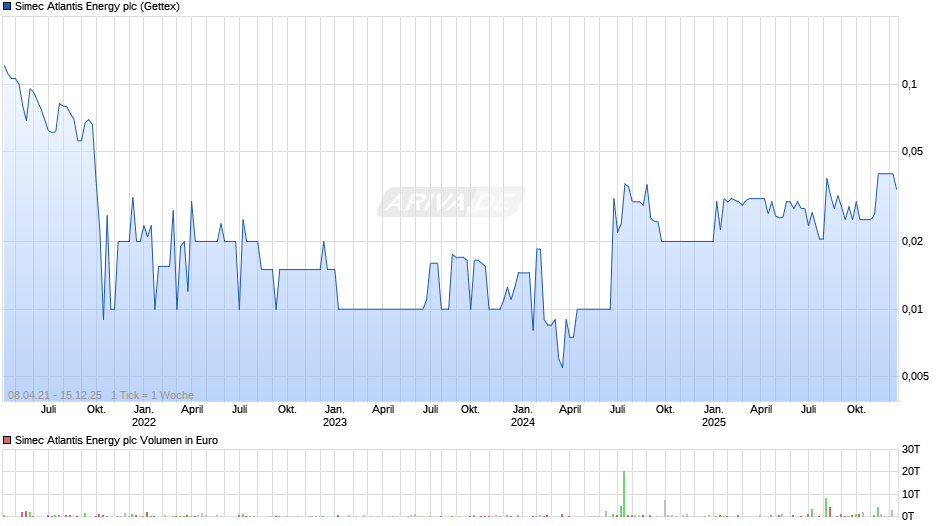Click the 'Simec Atlantis Energy plc Volumen in Euro' label
Screen dimensions: 940x526
pyautogui.click(x=116, y=440)
